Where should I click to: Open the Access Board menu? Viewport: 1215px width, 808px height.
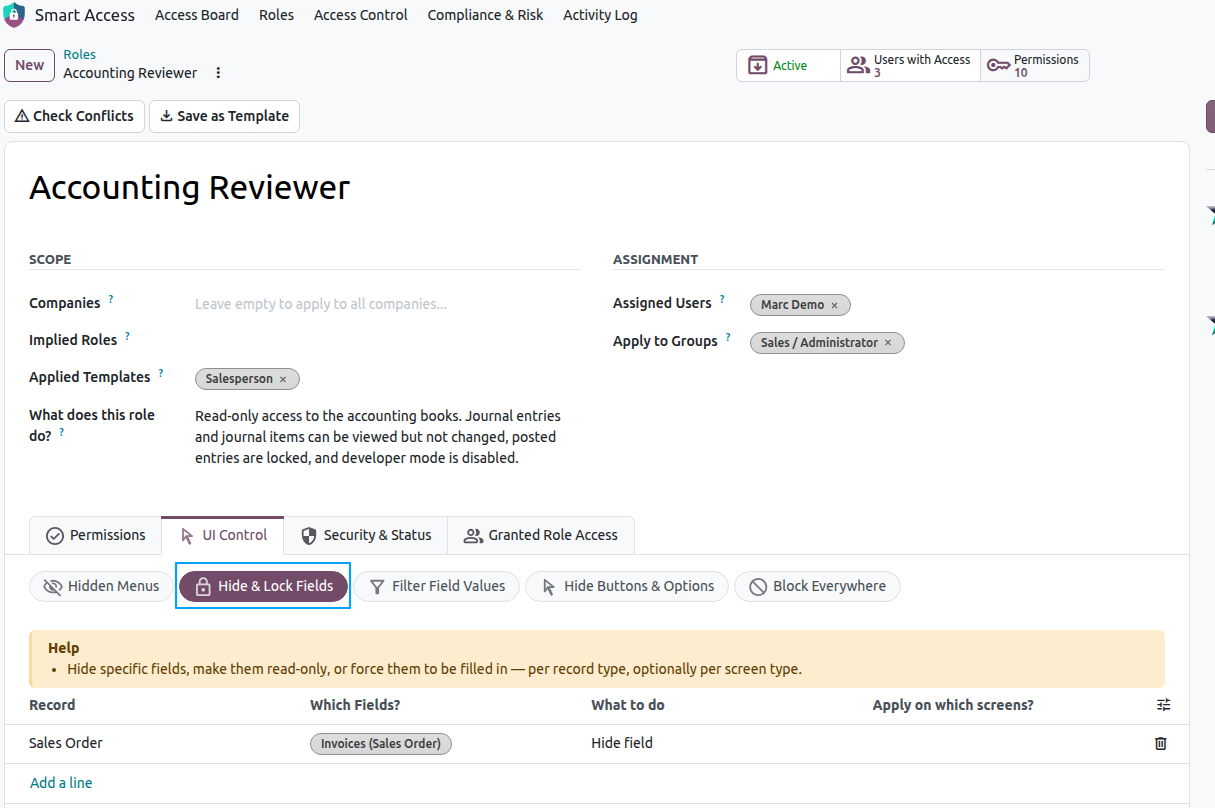pyautogui.click(x=197, y=15)
